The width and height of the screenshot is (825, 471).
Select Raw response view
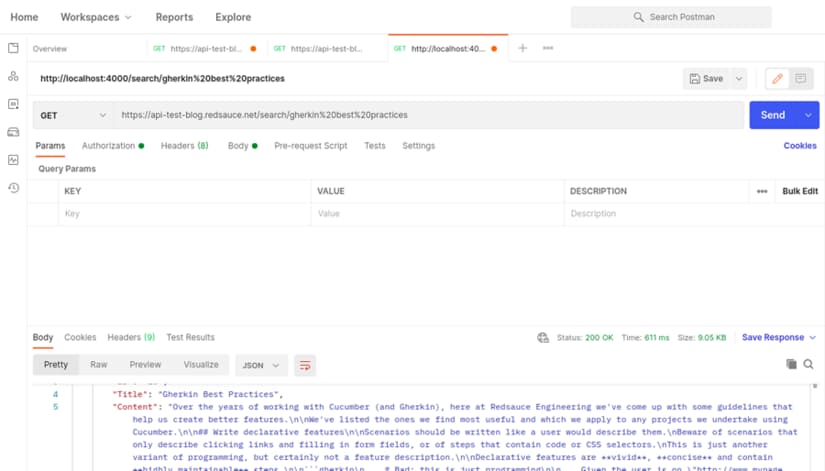click(98, 365)
